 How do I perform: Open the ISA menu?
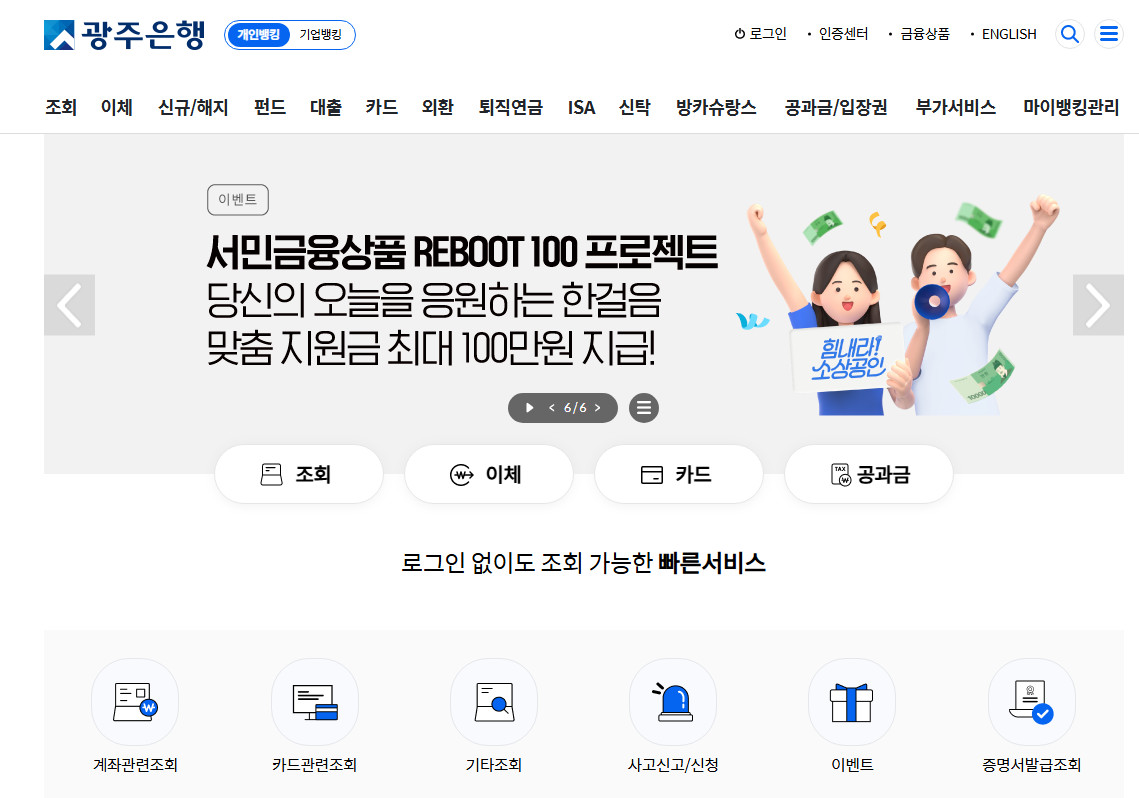coord(581,107)
